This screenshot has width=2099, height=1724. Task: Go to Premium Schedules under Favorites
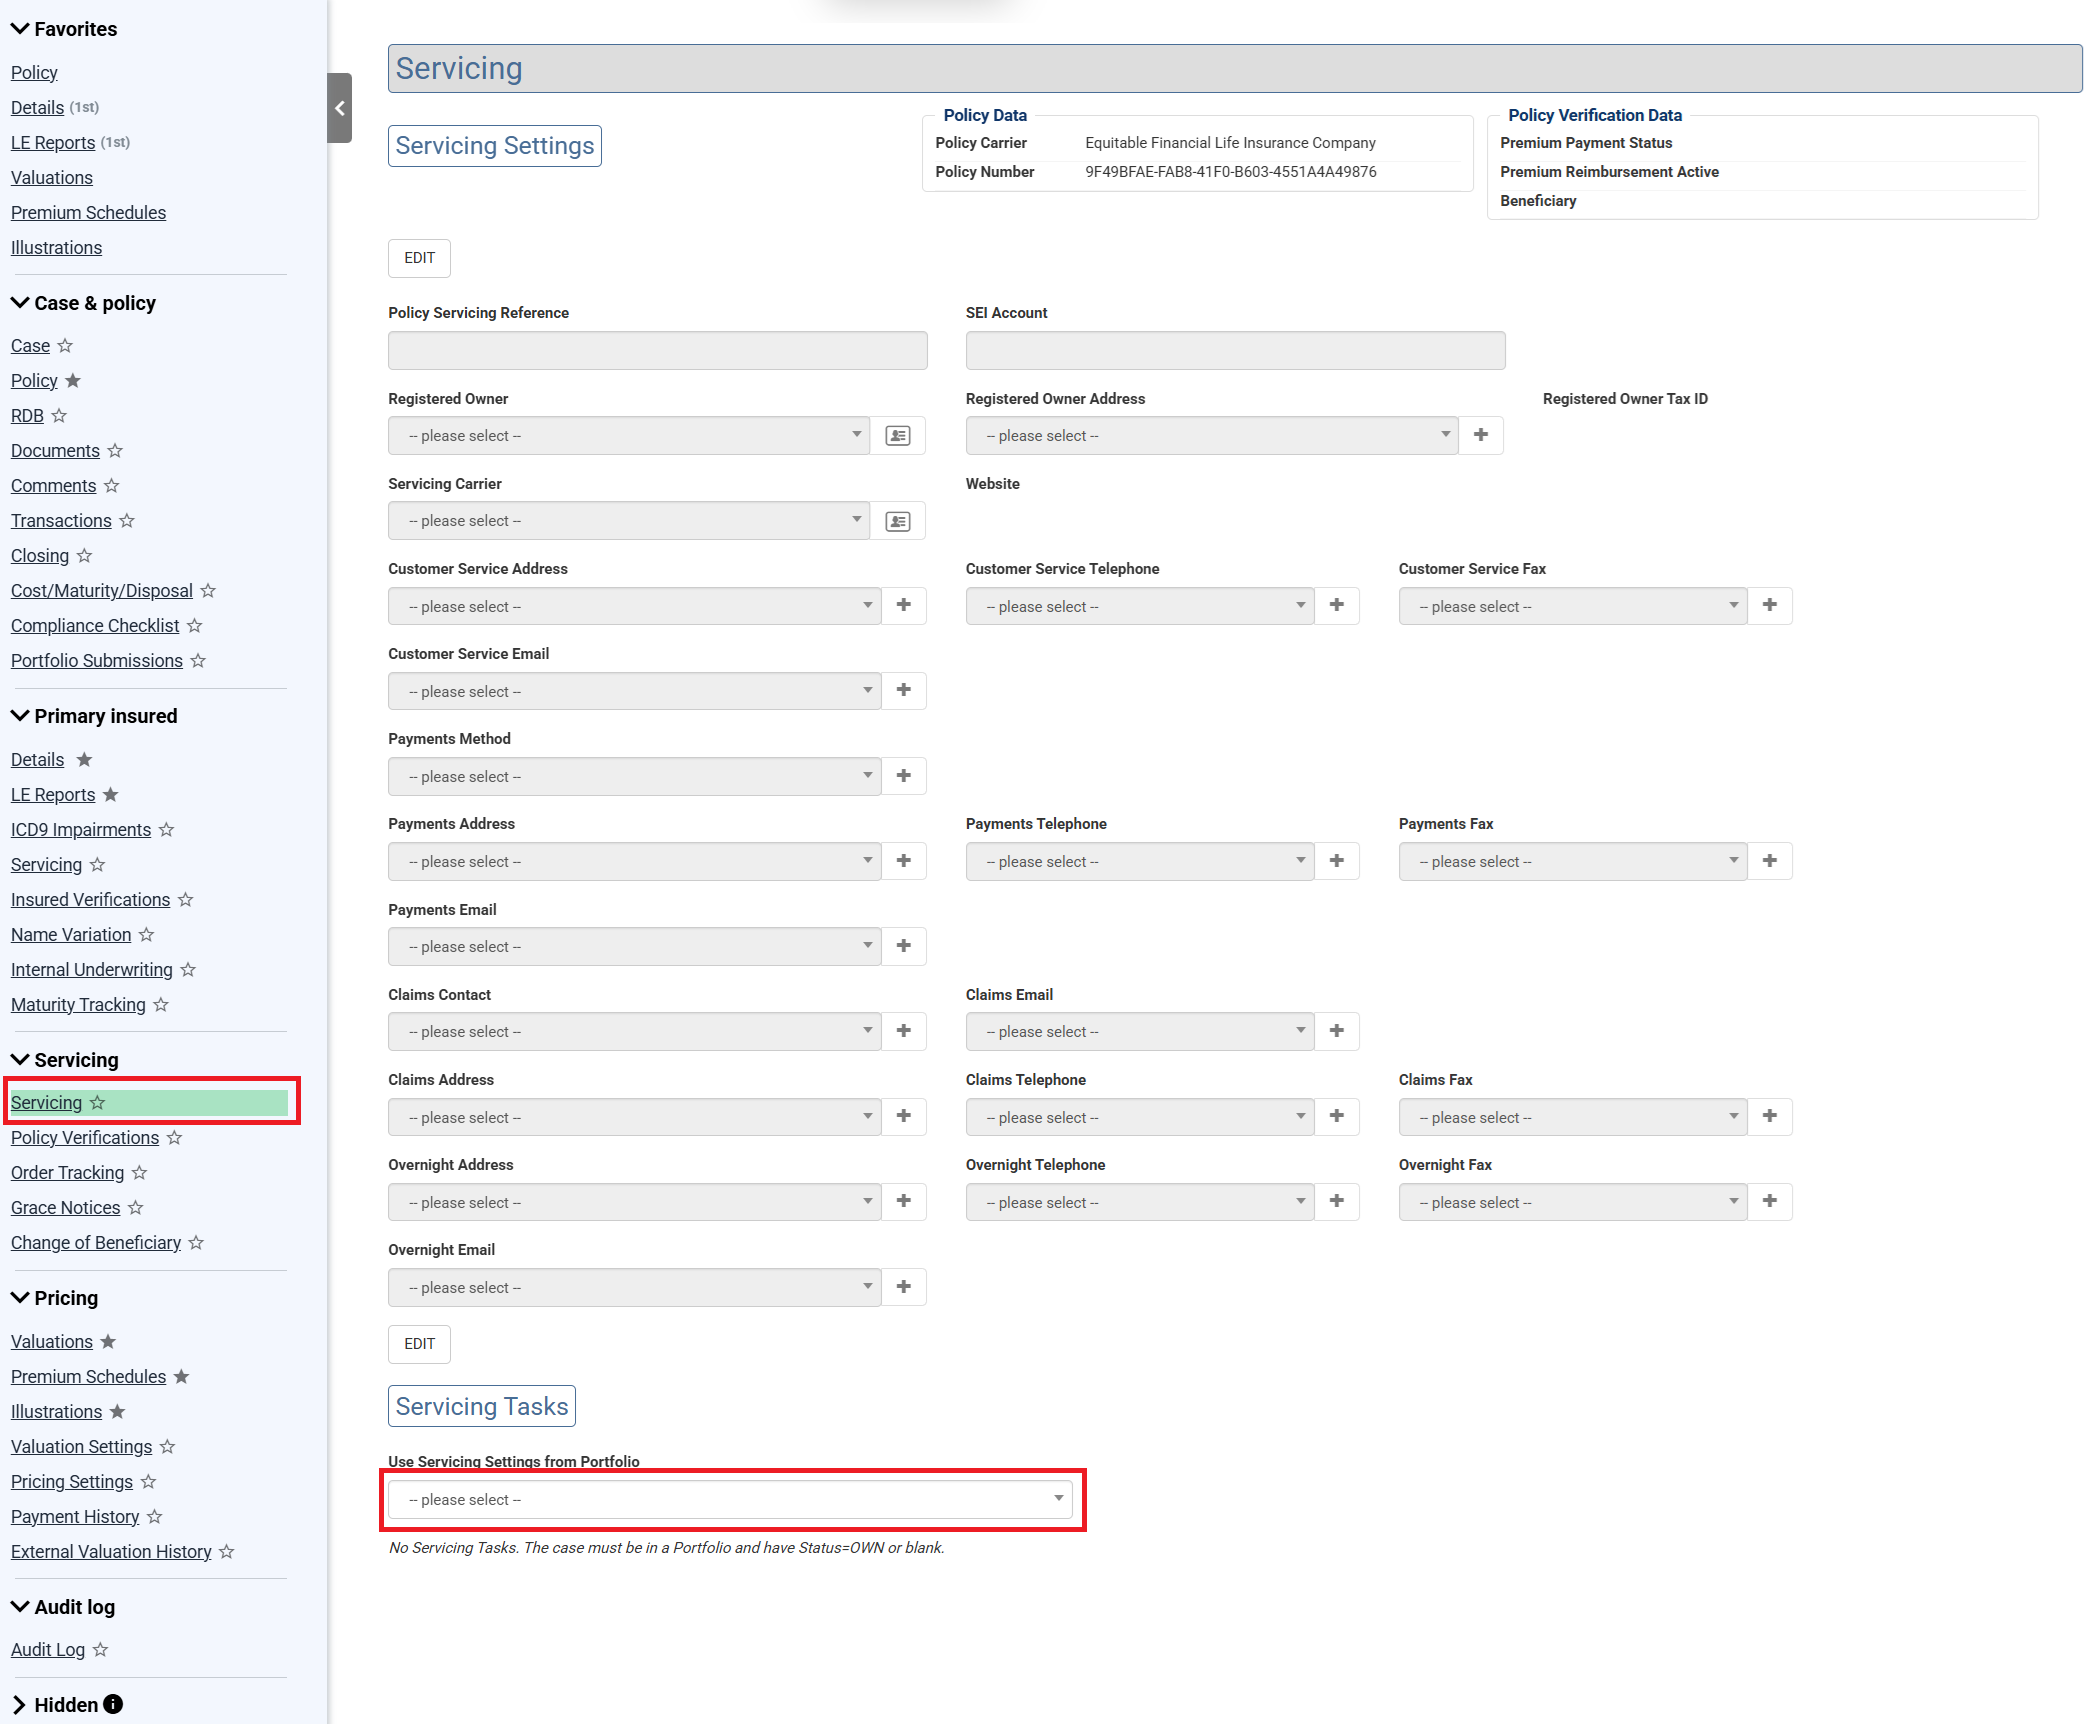[88, 213]
